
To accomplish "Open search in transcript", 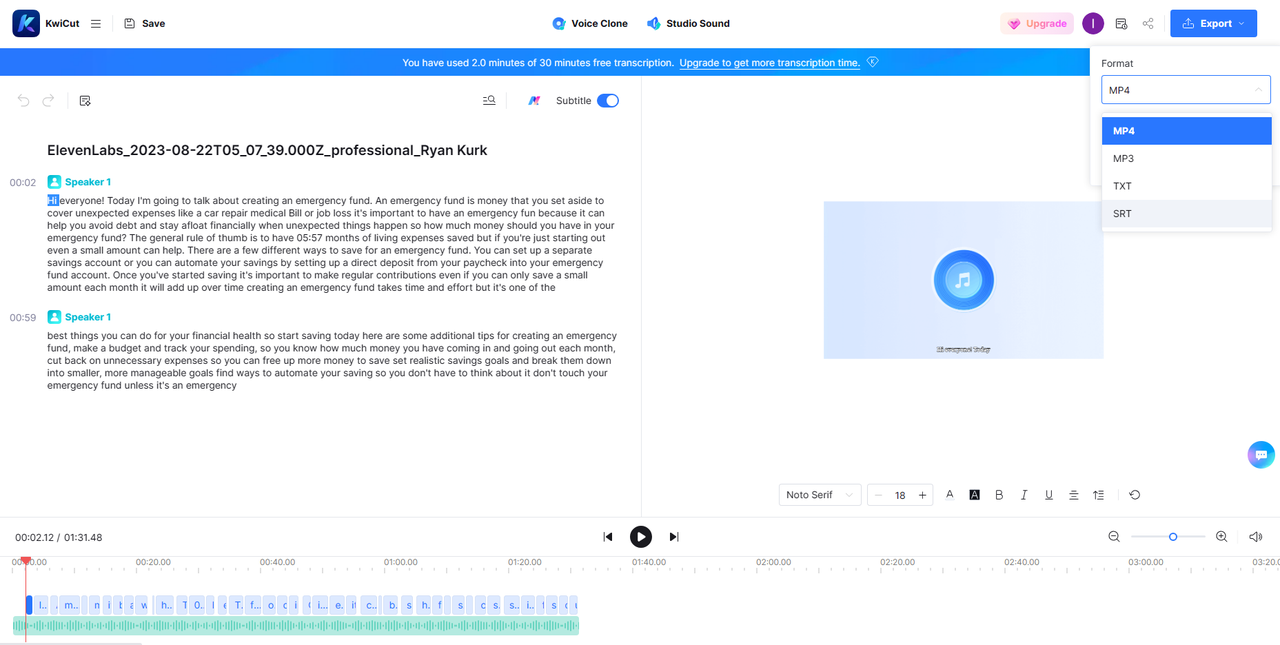I will (489, 100).
